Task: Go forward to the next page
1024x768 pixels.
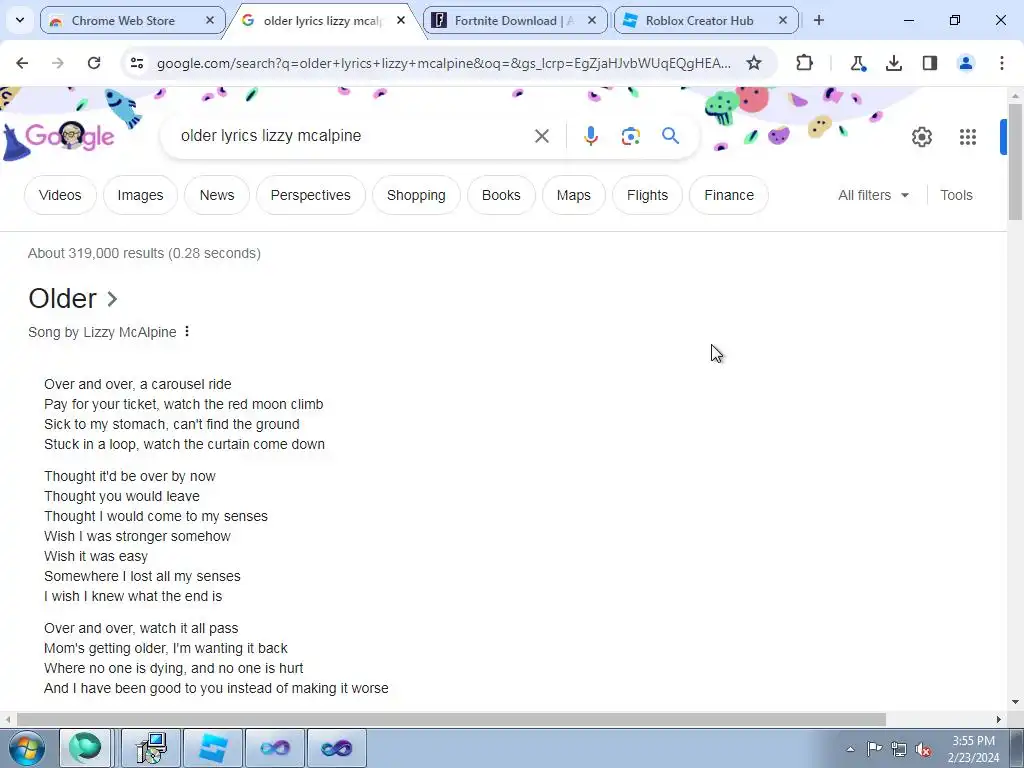Action: point(58,63)
